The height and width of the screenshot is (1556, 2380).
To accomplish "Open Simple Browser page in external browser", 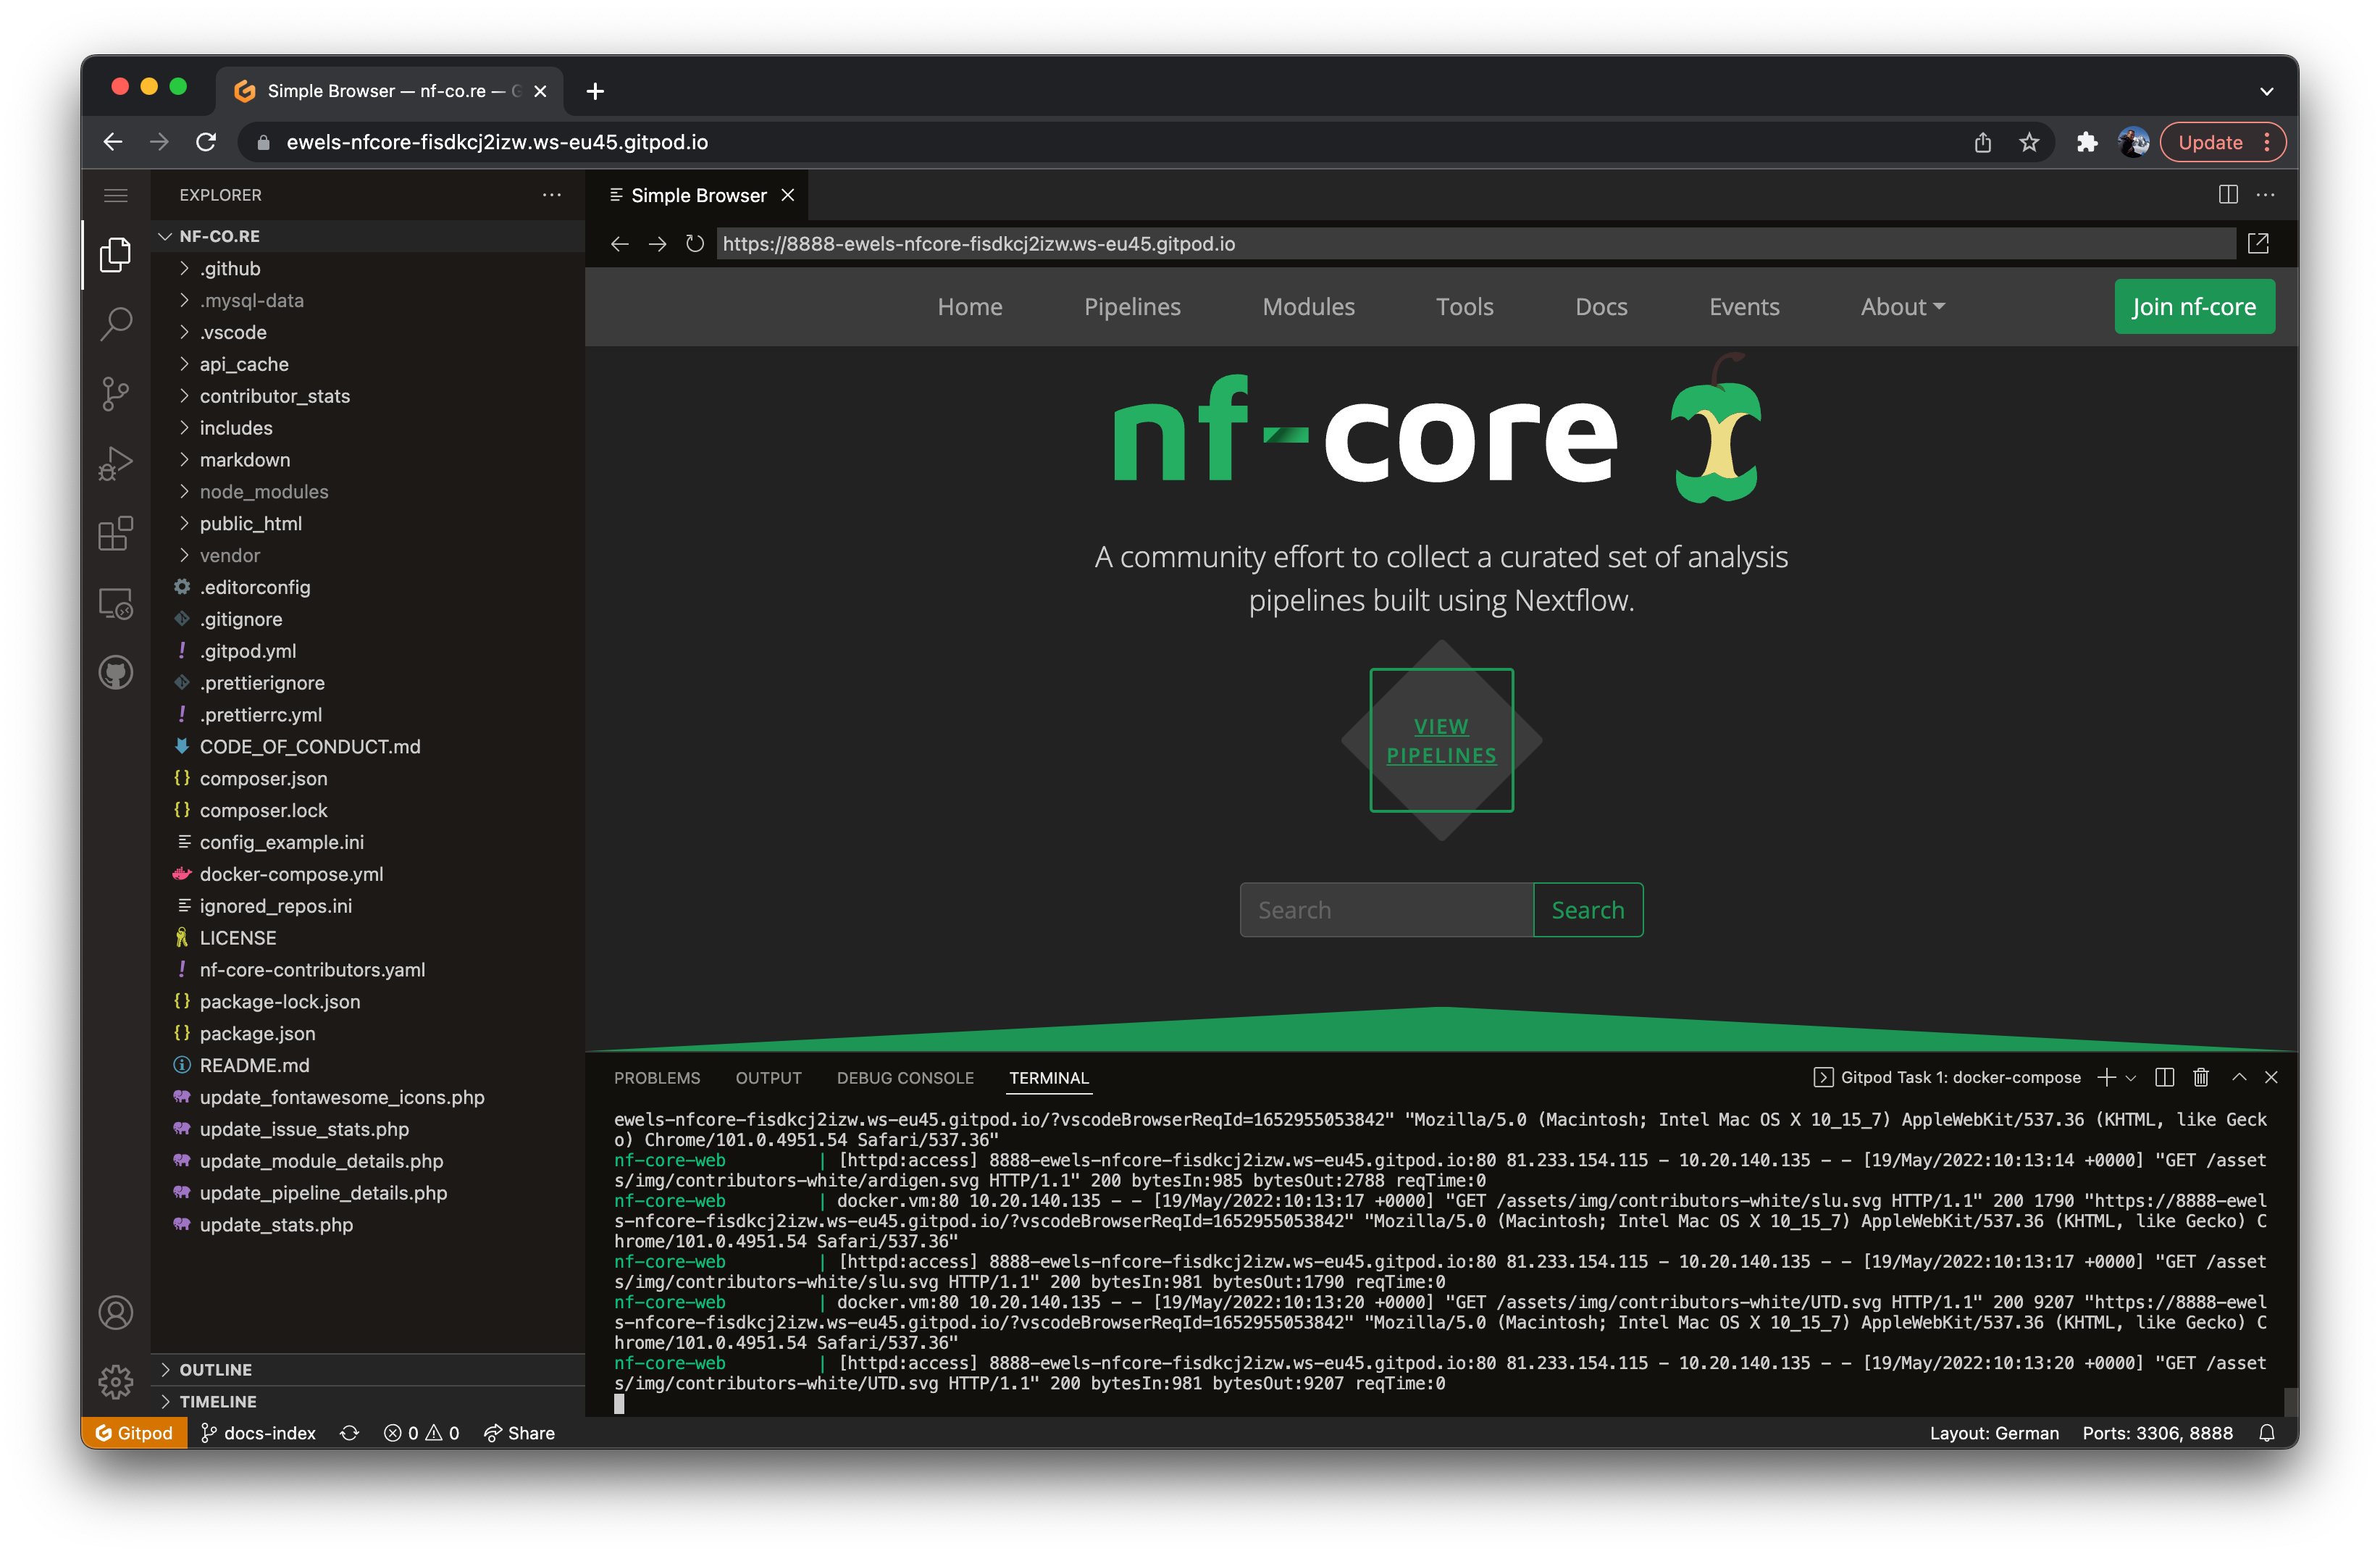I will coord(2258,243).
